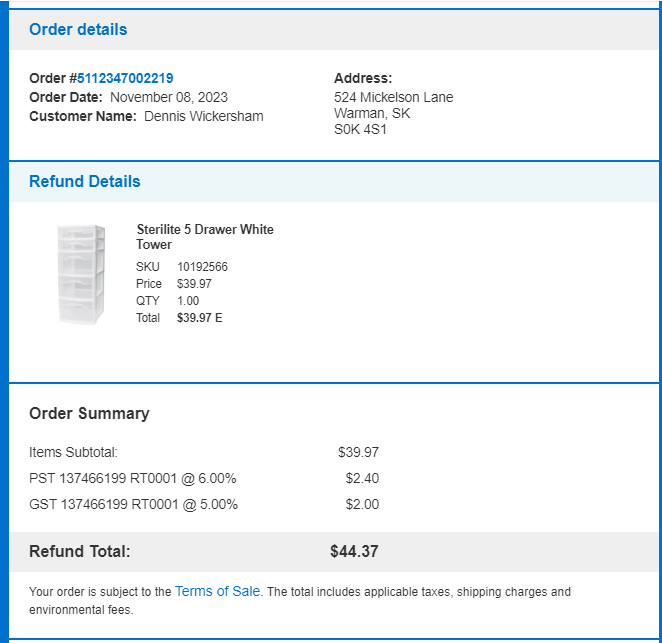The height and width of the screenshot is (643, 662).
Task: Click the Sterilite 5 Drawer White Tower title
Action: 205,237
